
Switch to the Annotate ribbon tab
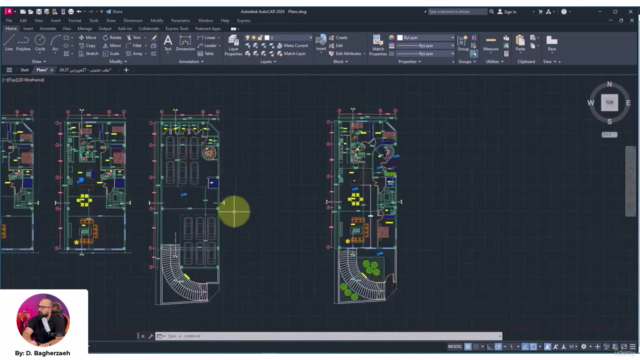[x=48, y=29]
